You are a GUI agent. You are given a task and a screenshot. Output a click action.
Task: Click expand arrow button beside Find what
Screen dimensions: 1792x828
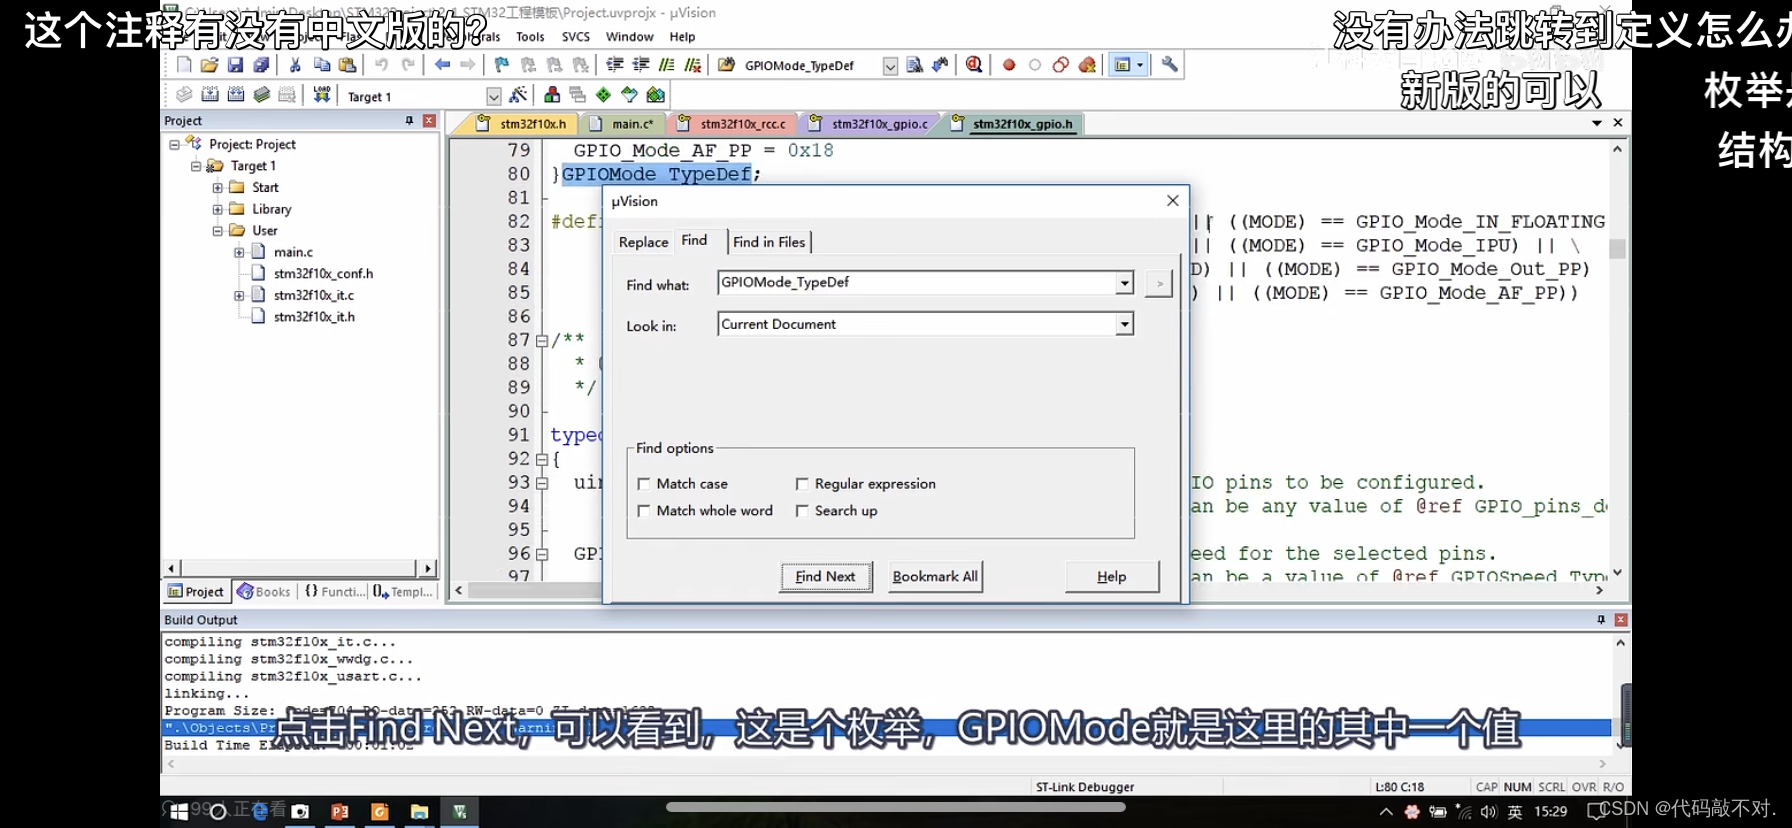click(1158, 284)
